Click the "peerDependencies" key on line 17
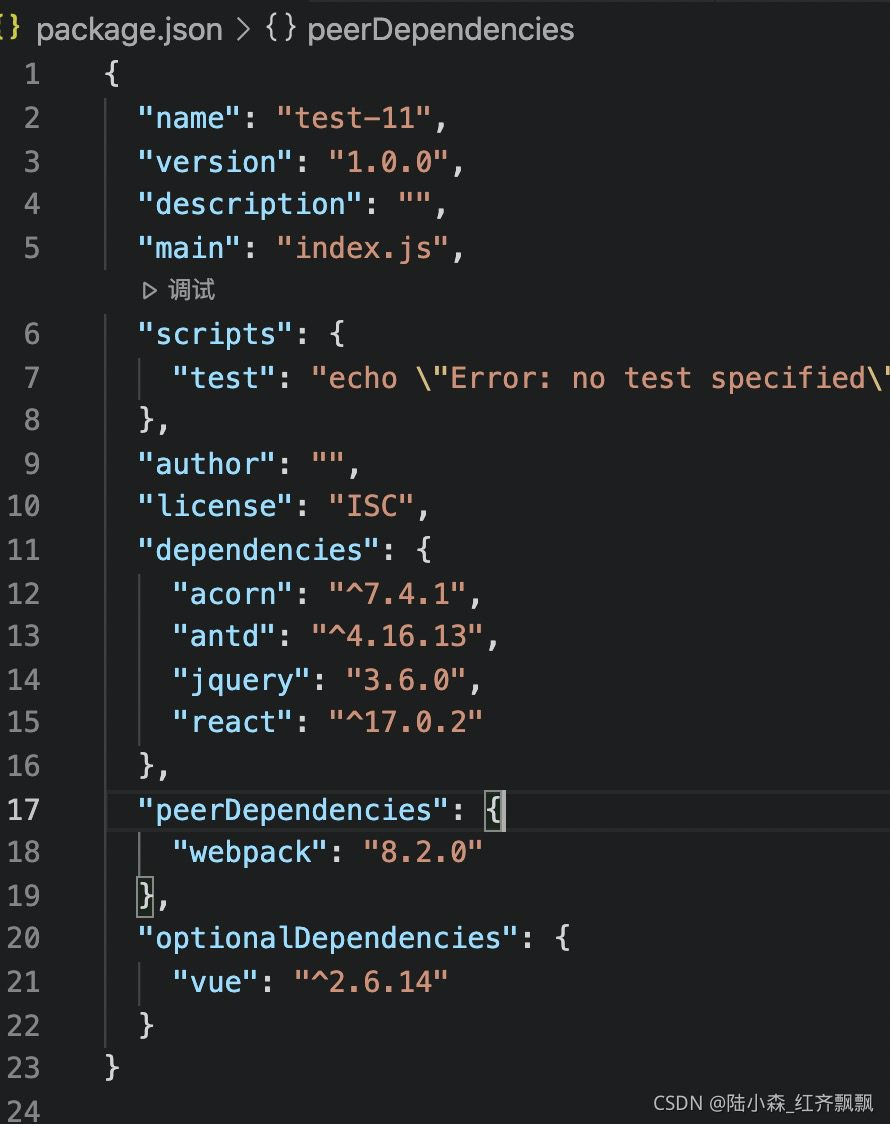The image size is (890, 1124). (x=293, y=810)
